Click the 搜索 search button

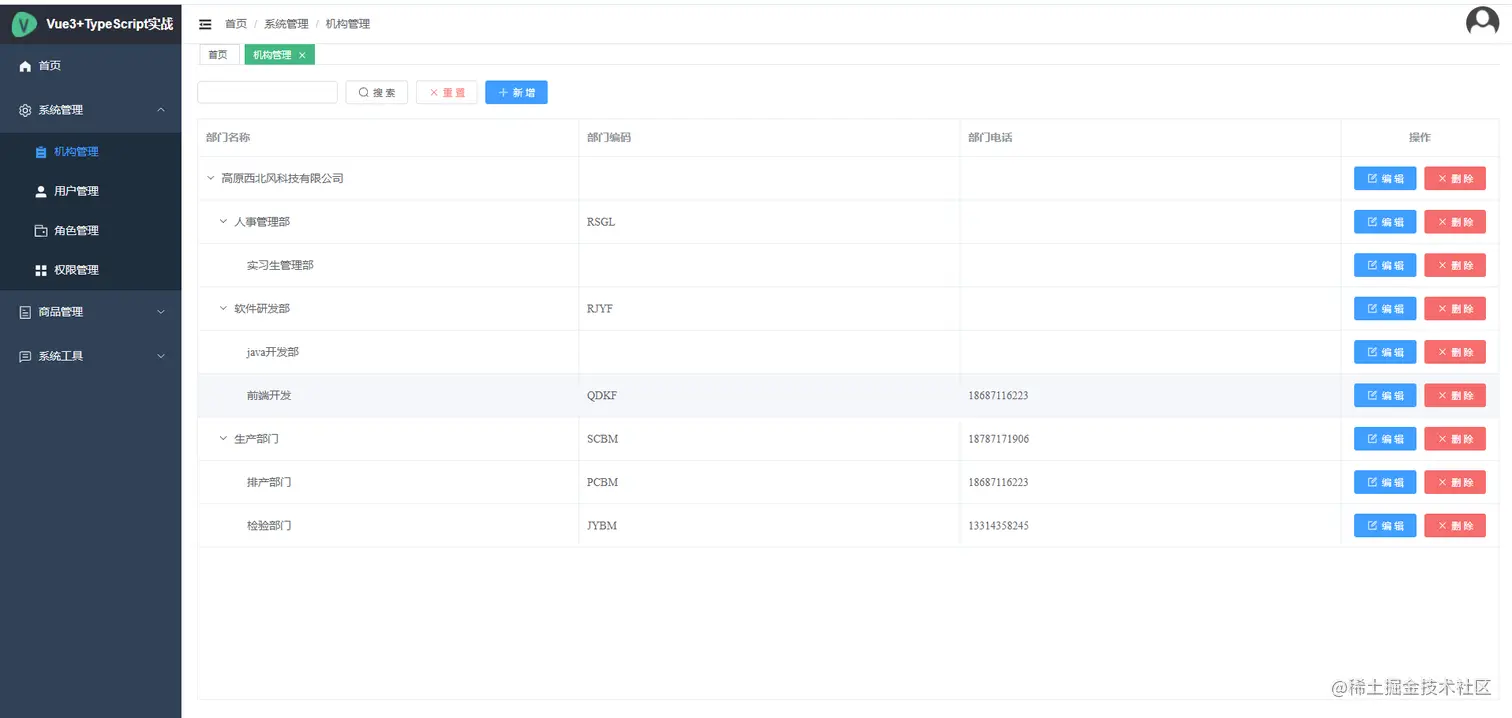coord(377,92)
